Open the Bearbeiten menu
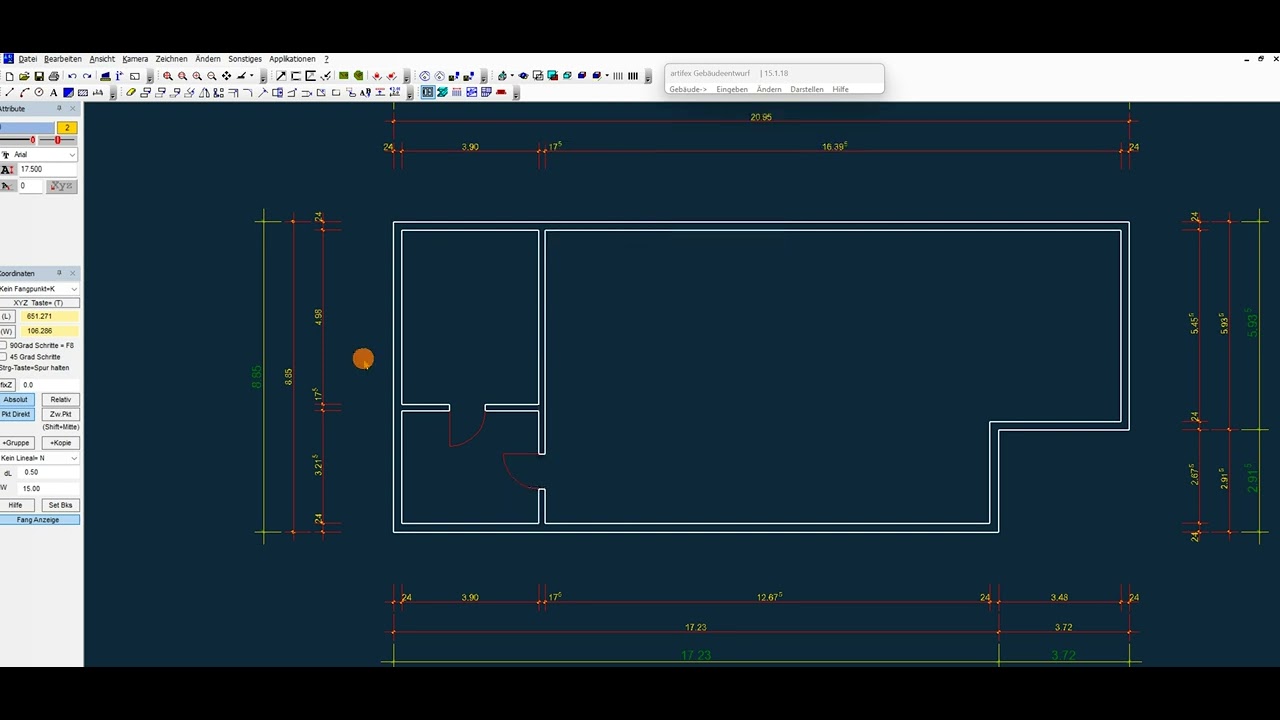The height and width of the screenshot is (720, 1280). click(62, 59)
